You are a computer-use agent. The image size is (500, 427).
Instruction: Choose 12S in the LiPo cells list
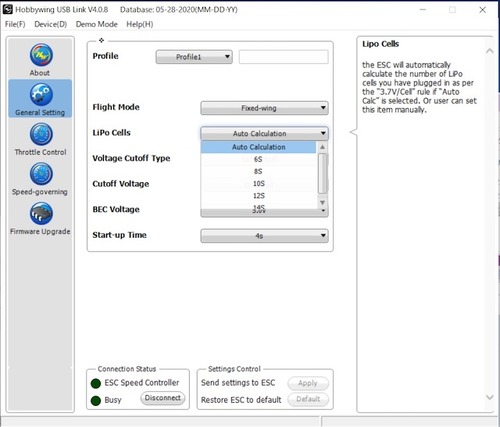point(258,196)
